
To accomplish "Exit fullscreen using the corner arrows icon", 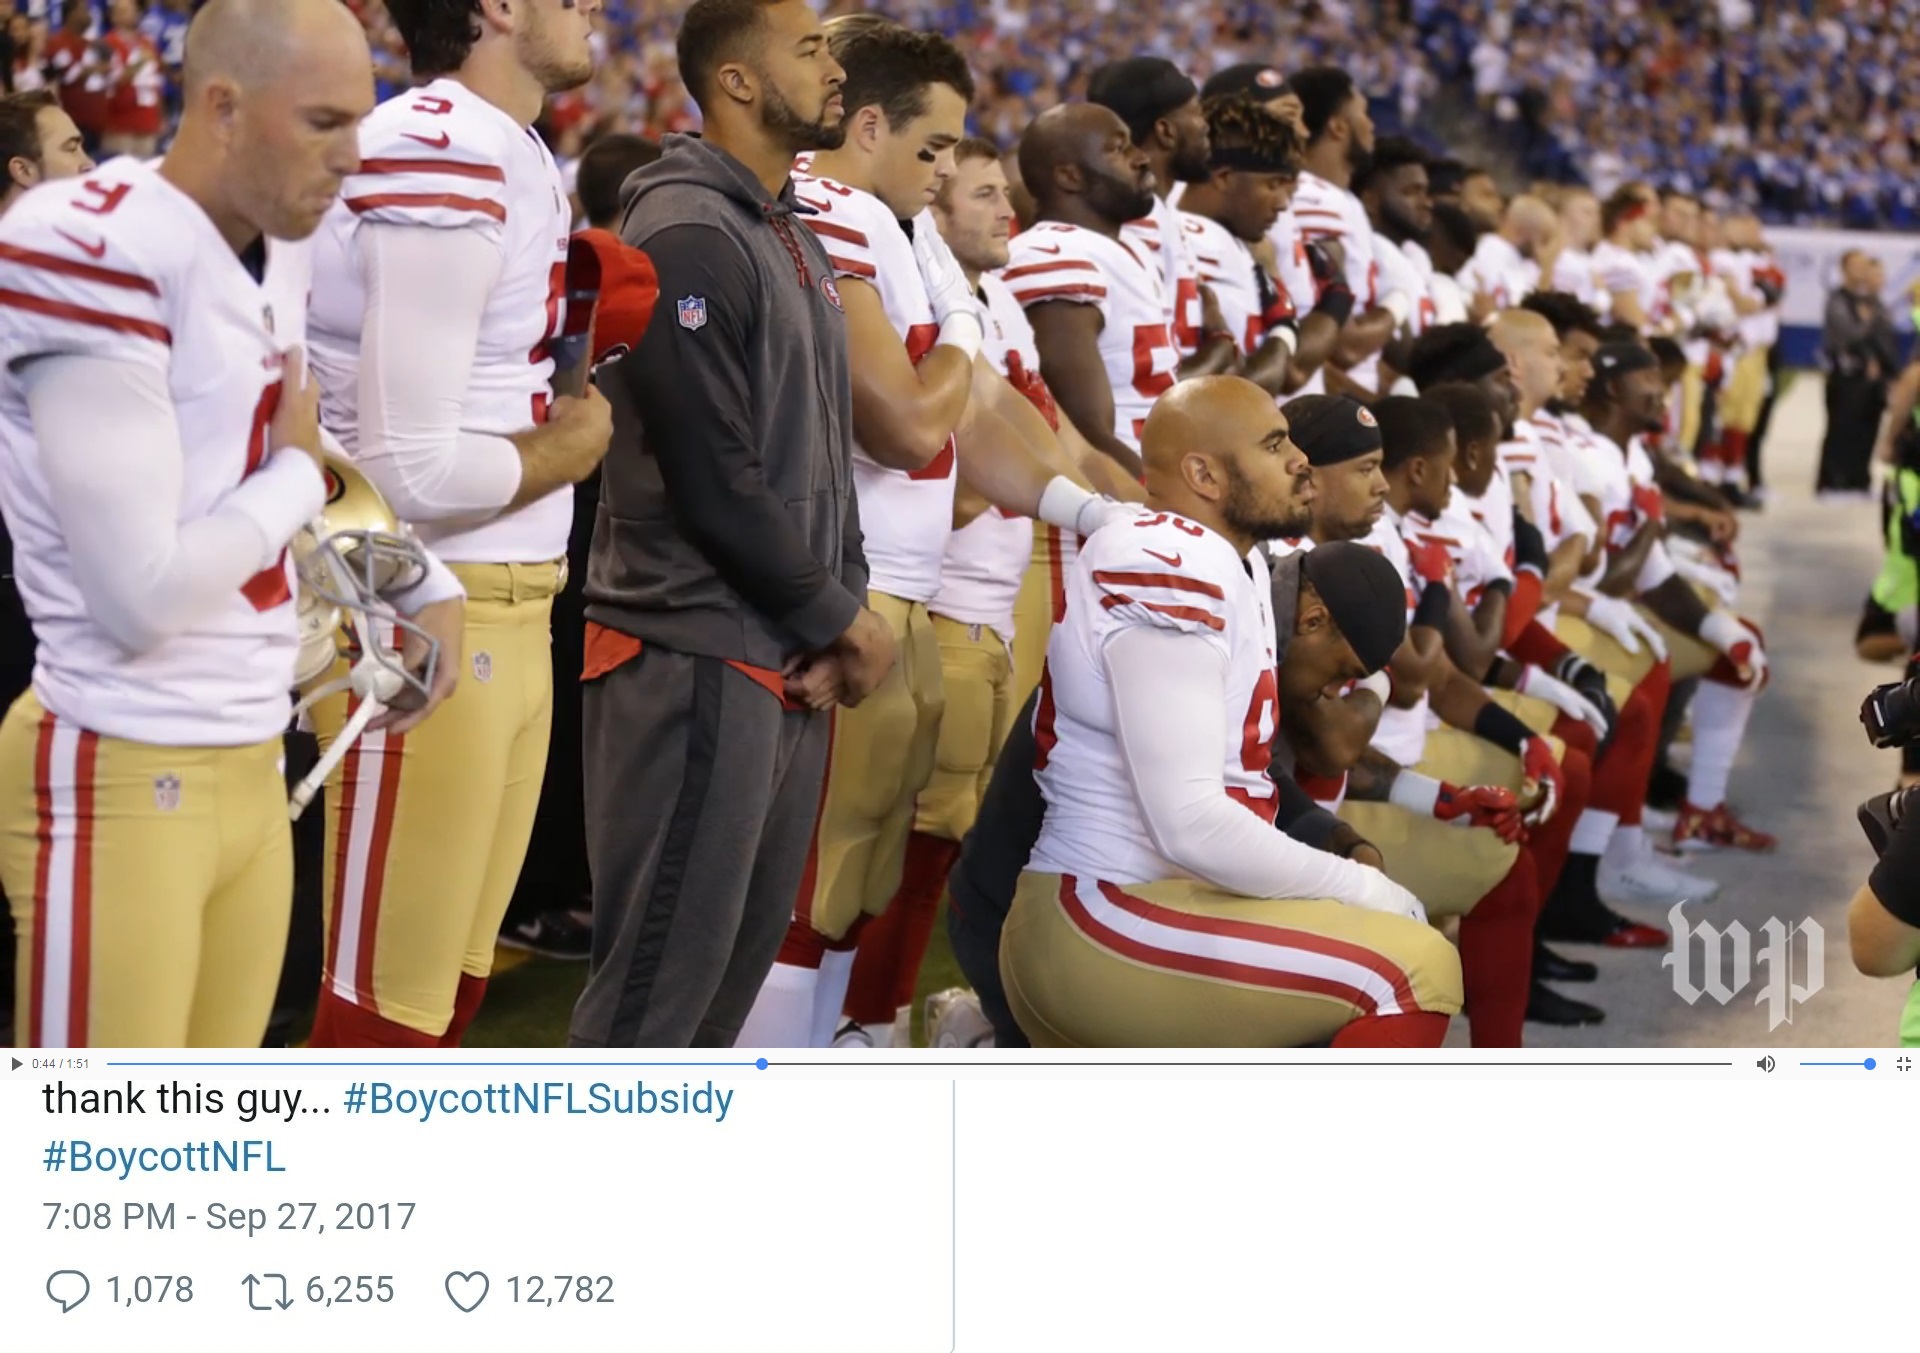I will pos(1903,1064).
